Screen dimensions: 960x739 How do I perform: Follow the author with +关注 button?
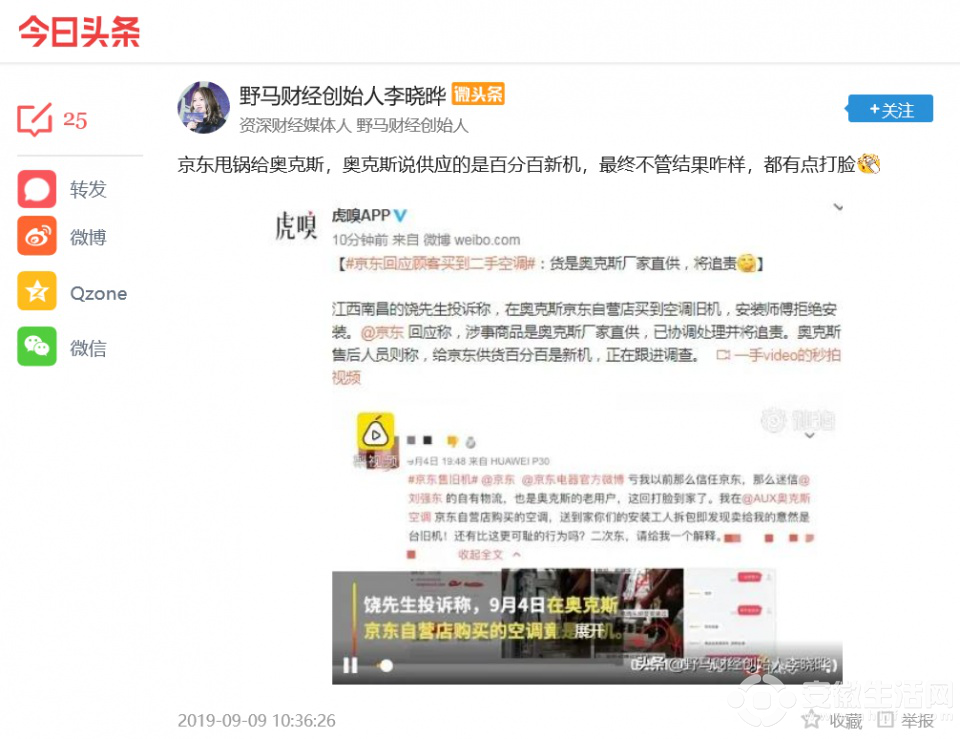890,109
